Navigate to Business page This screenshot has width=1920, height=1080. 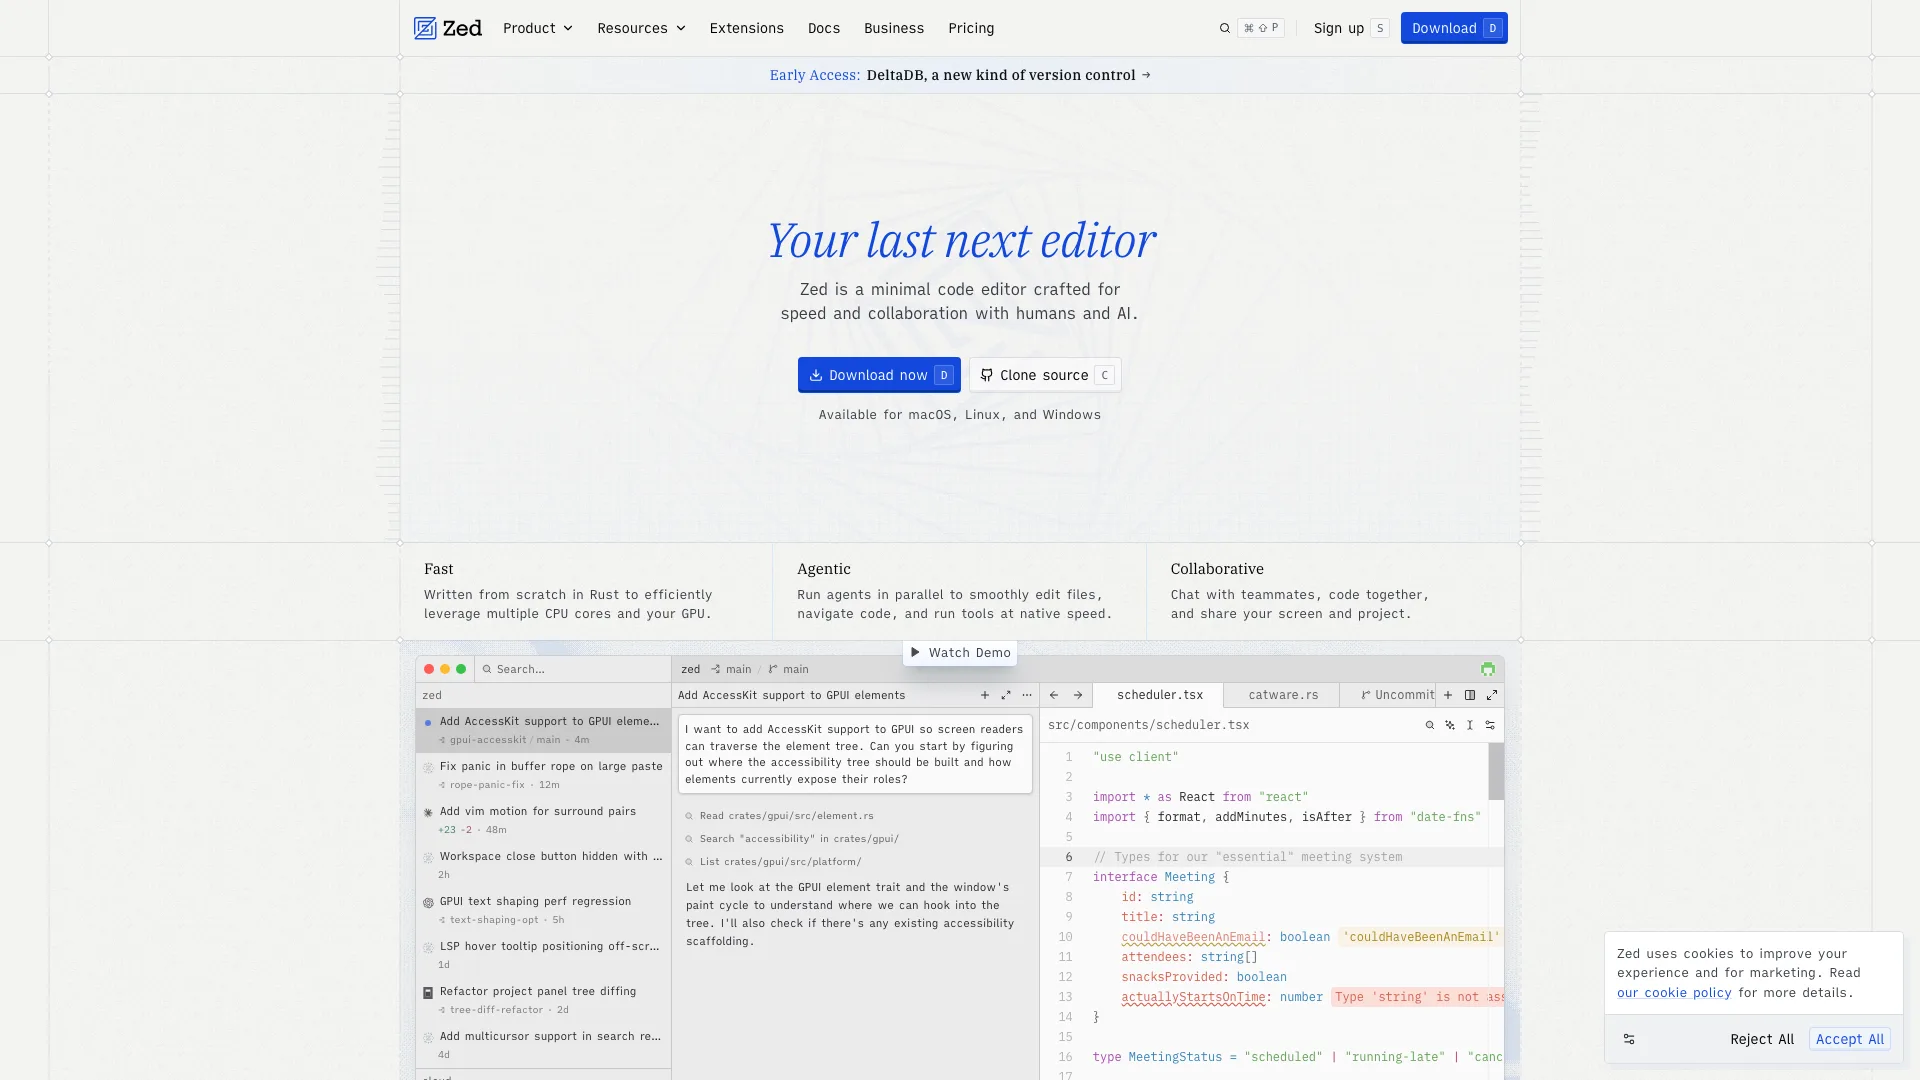click(894, 28)
